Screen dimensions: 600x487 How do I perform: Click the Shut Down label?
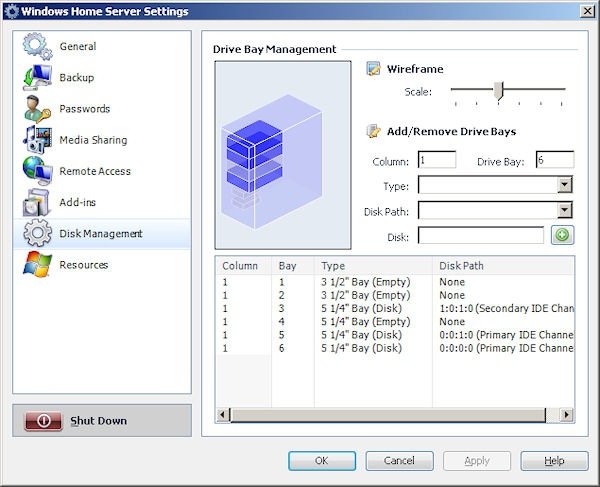click(x=98, y=421)
